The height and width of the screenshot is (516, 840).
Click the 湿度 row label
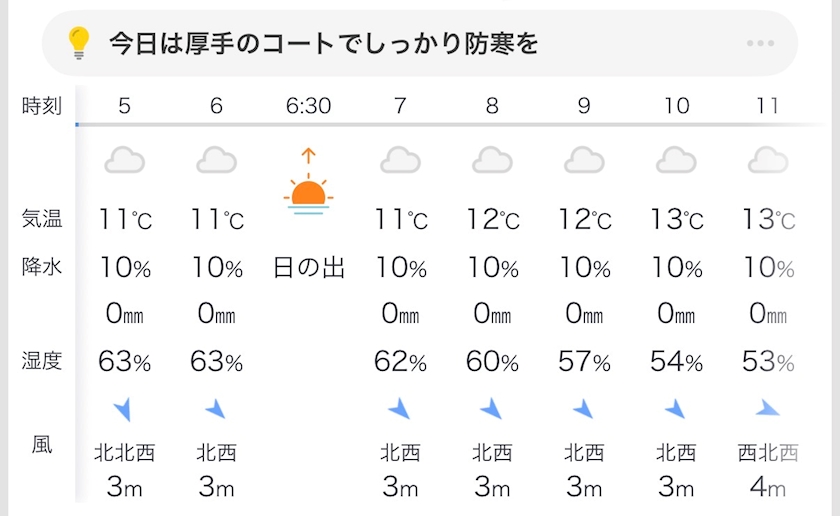(42, 361)
